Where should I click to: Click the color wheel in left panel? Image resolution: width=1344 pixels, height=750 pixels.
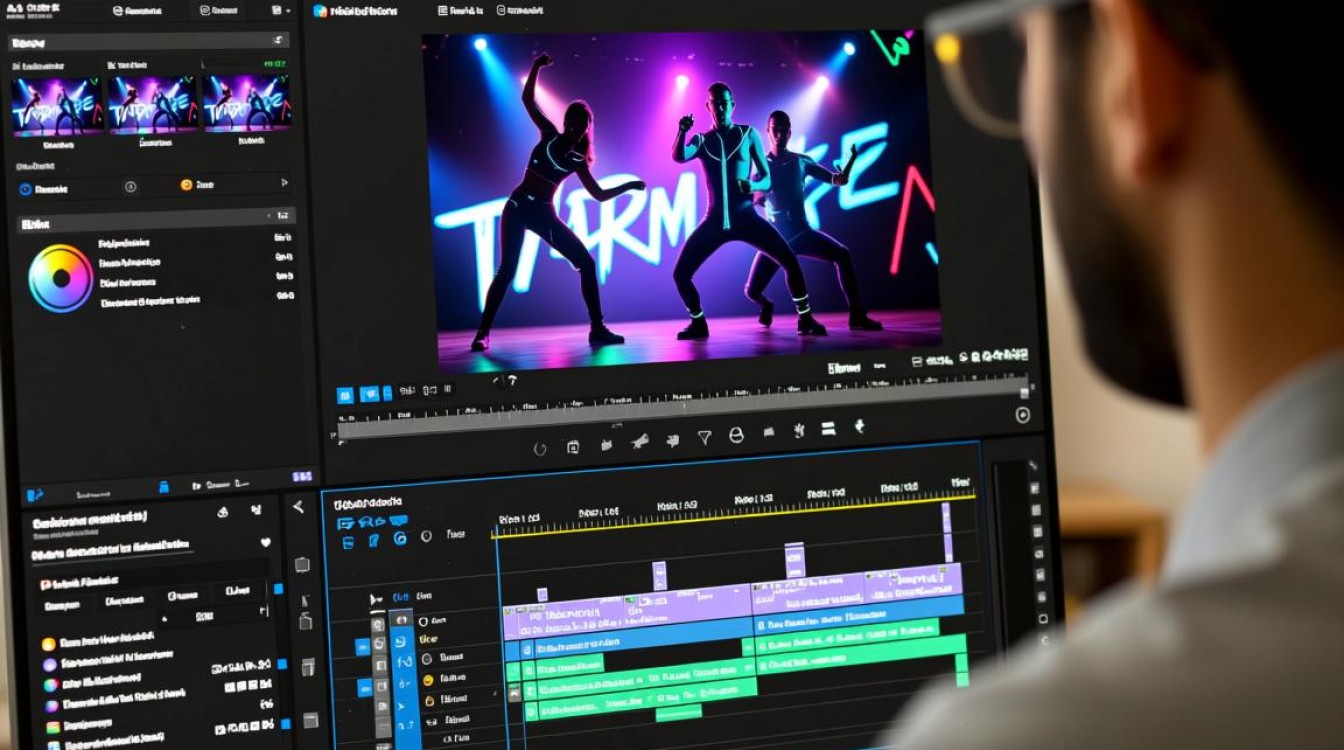coord(60,278)
